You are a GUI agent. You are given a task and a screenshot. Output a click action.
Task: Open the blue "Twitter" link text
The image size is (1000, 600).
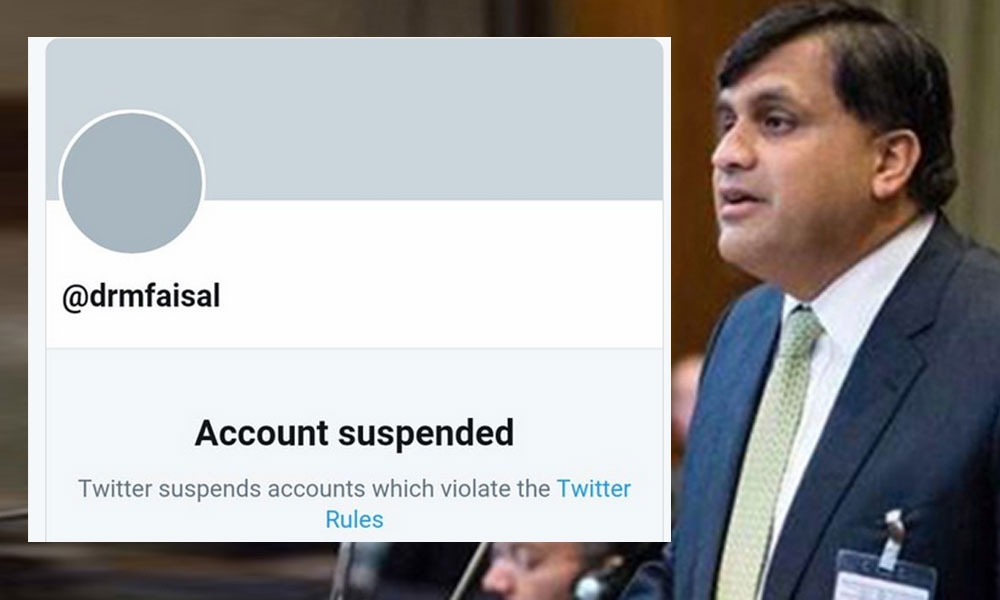(593, 489)
